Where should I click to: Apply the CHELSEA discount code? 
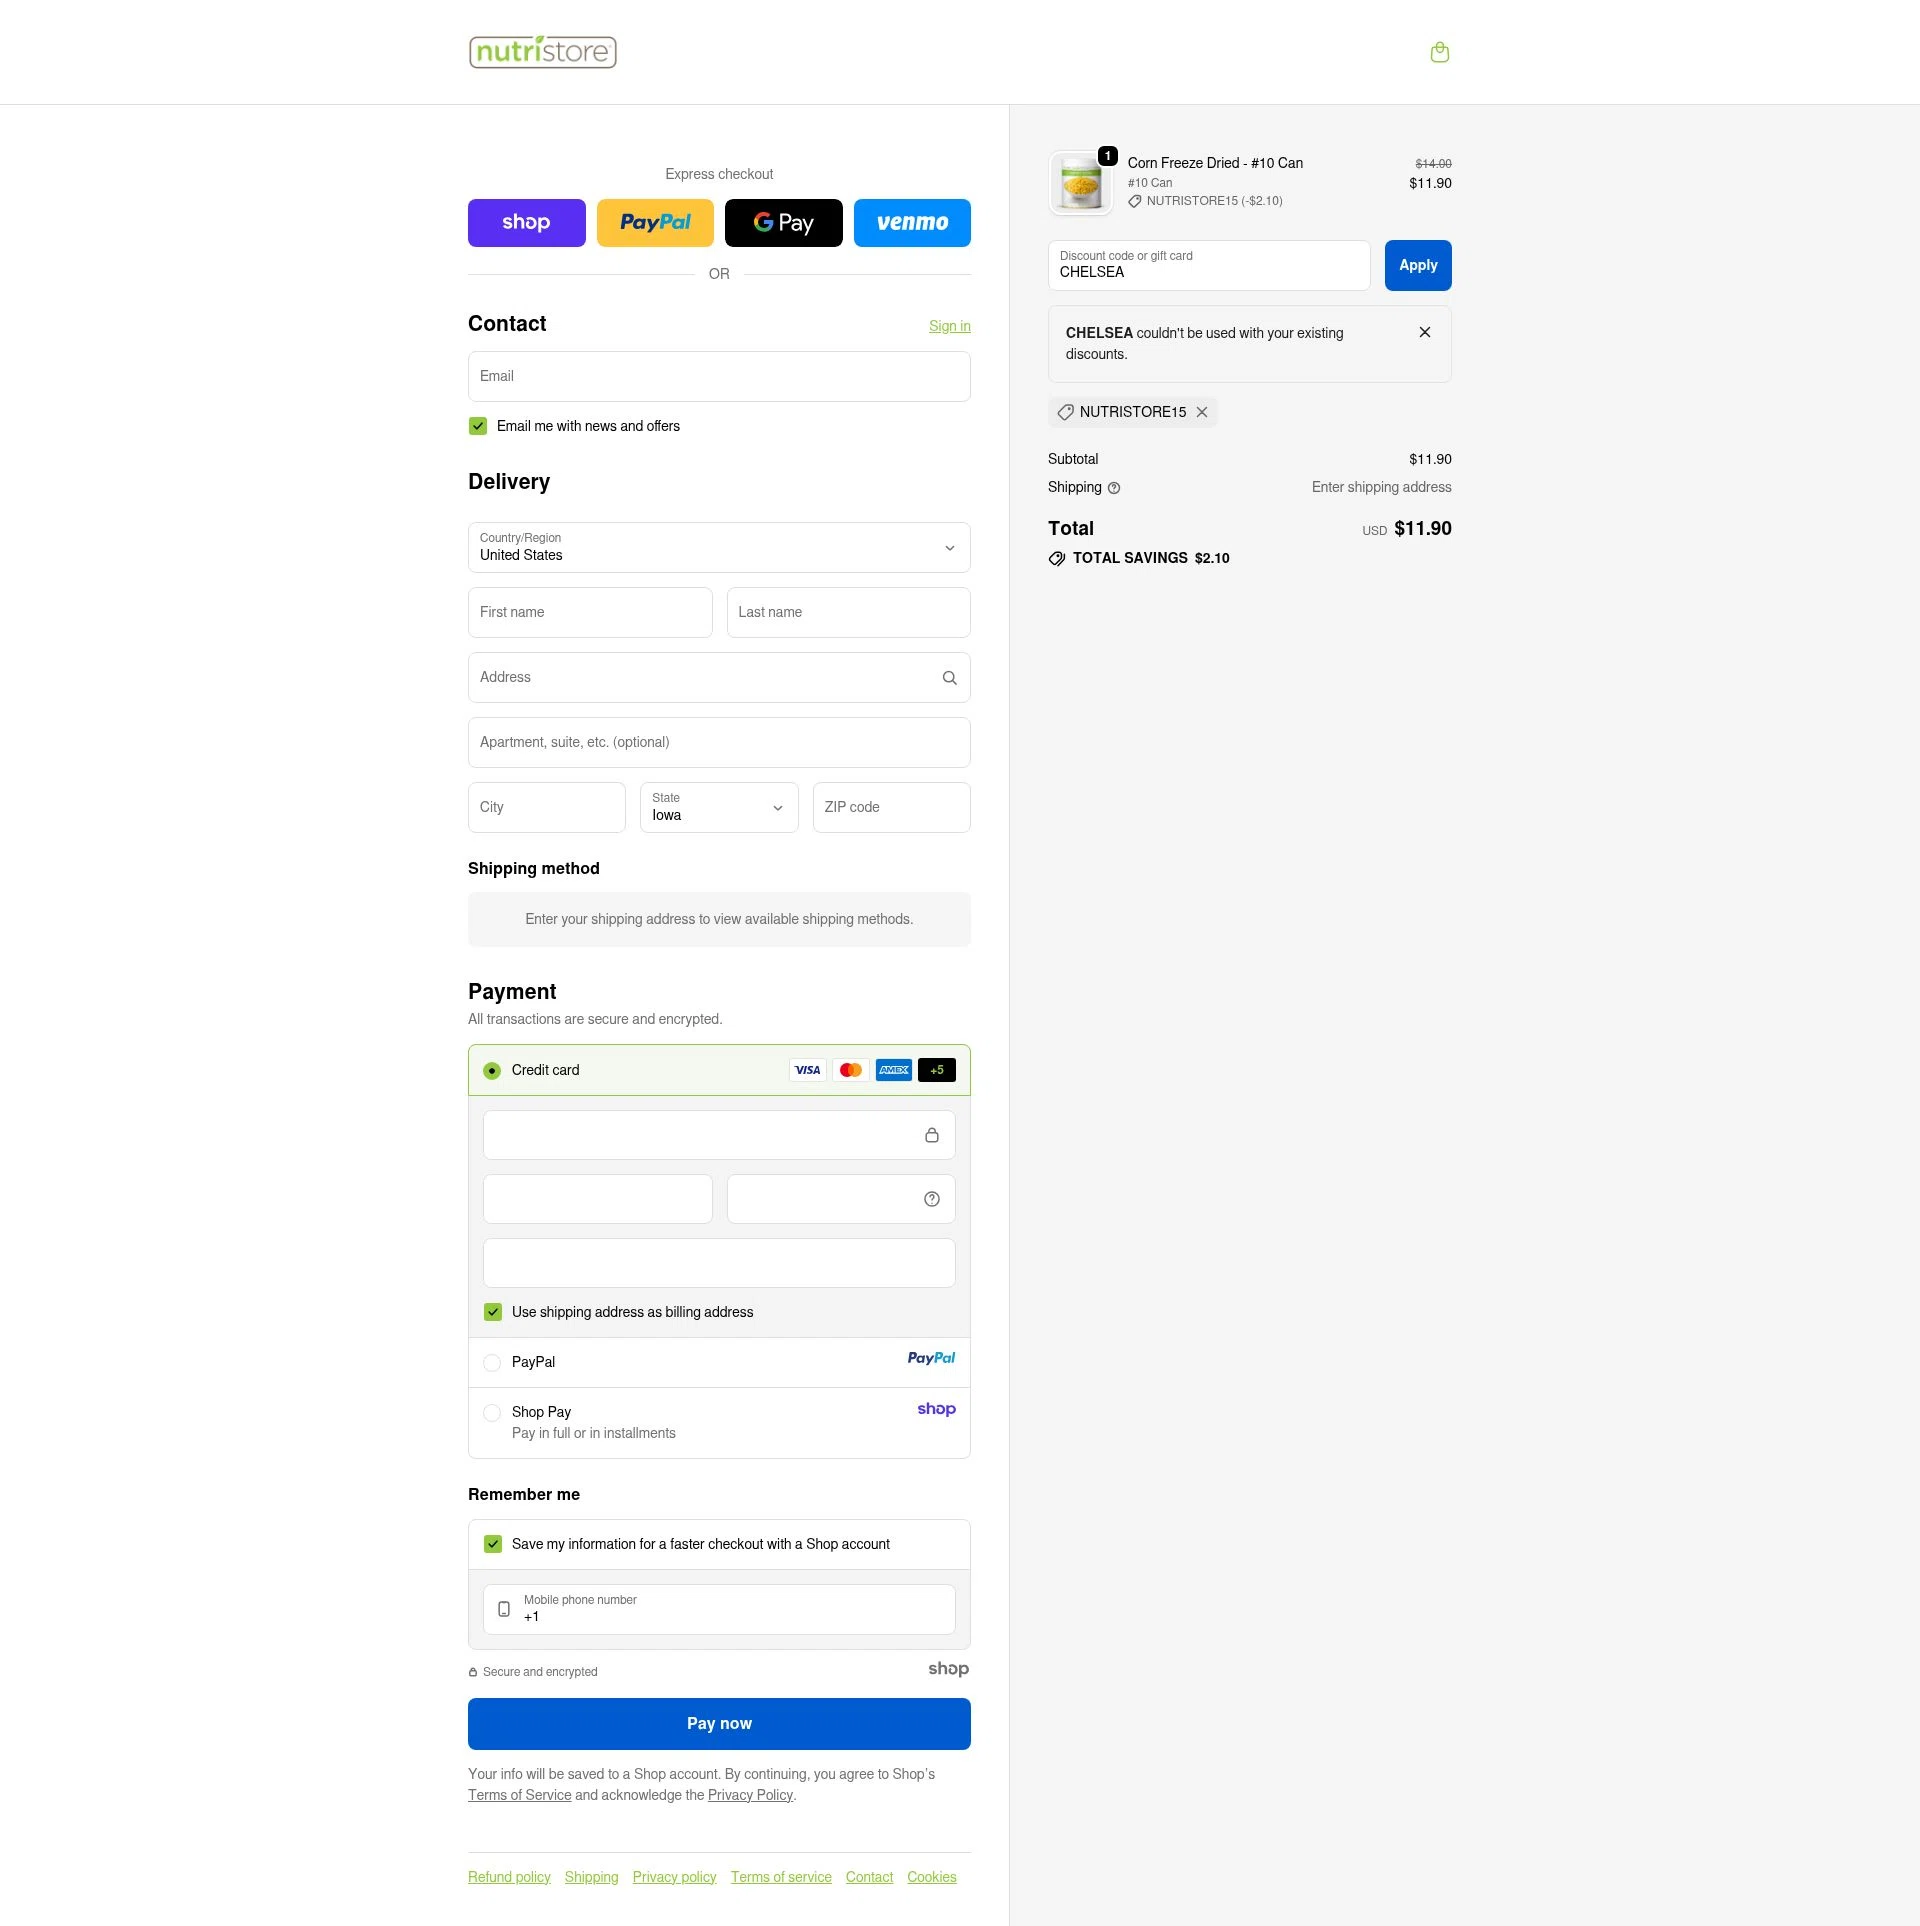pyautogui.click(x=1417, y=265)
